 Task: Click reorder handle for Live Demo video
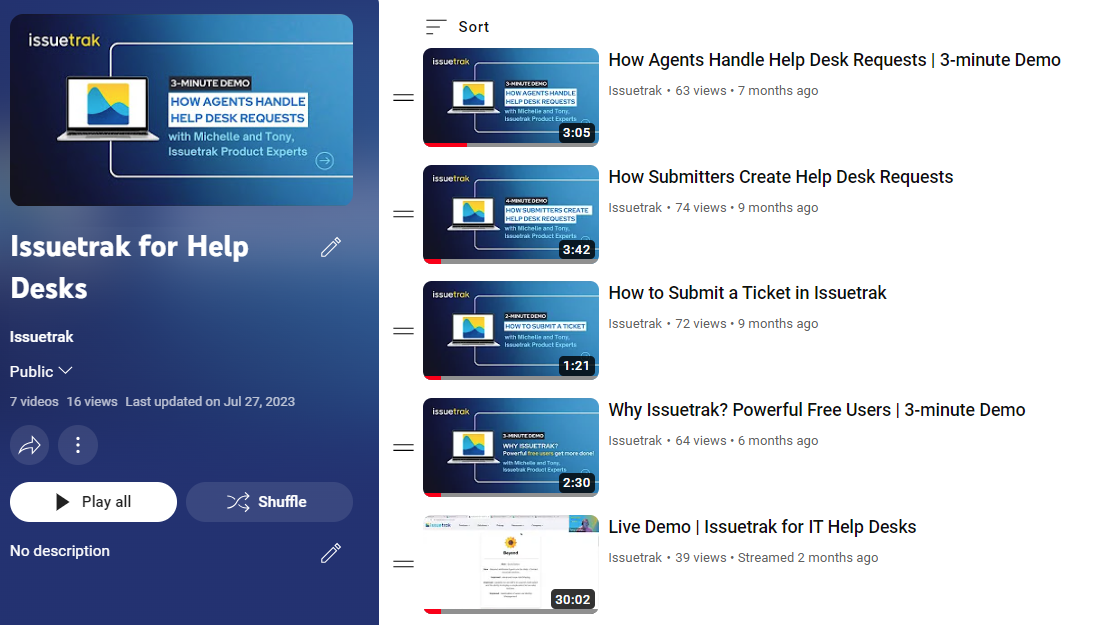pyautogui.click(x=403, y=564)
